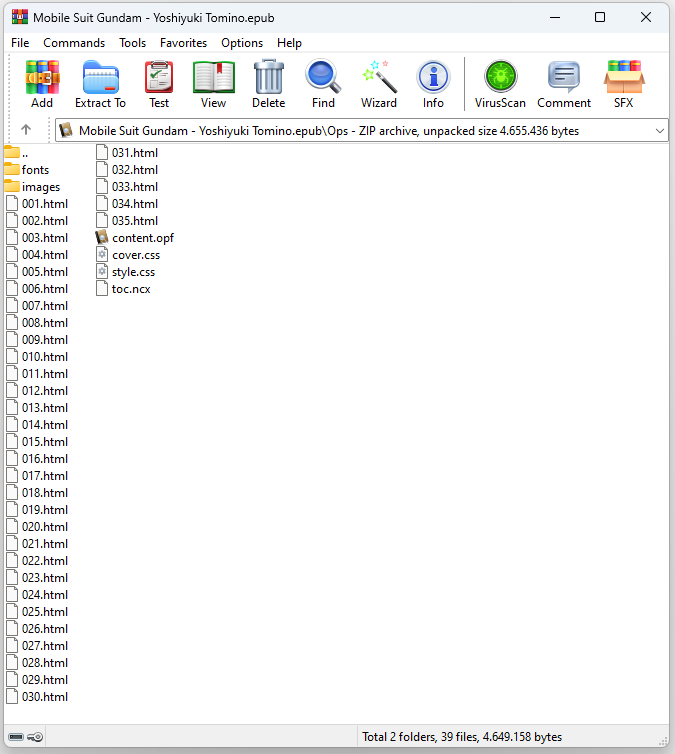The image size is (675, 754).
Task: Click the key password status icon
Action: [35, 737]
